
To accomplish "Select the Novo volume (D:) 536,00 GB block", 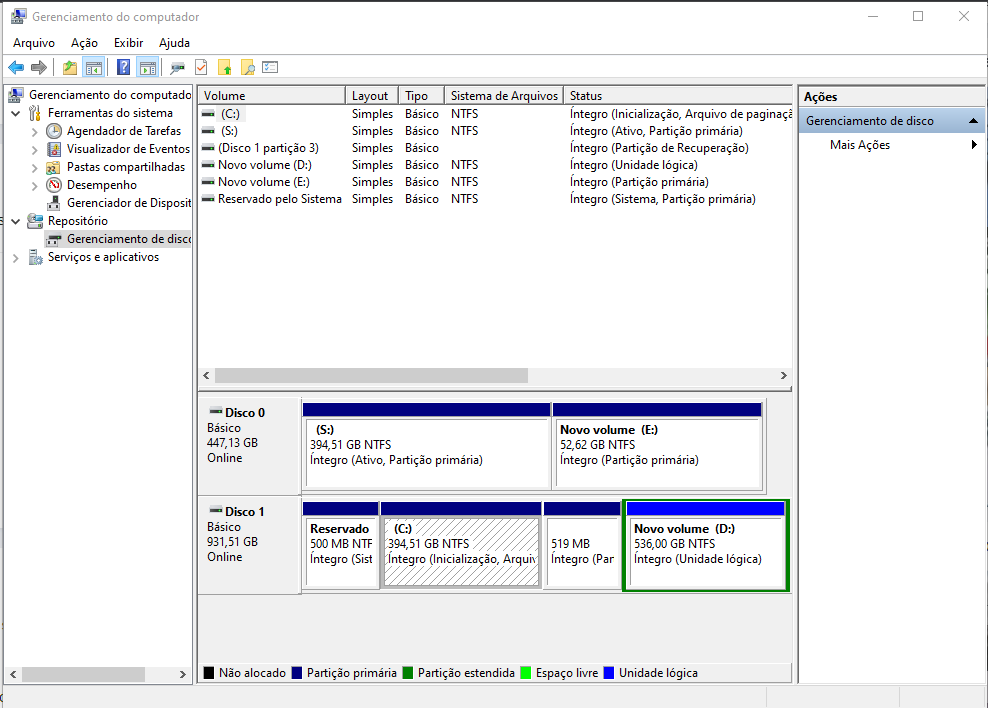I will point(706,545).
